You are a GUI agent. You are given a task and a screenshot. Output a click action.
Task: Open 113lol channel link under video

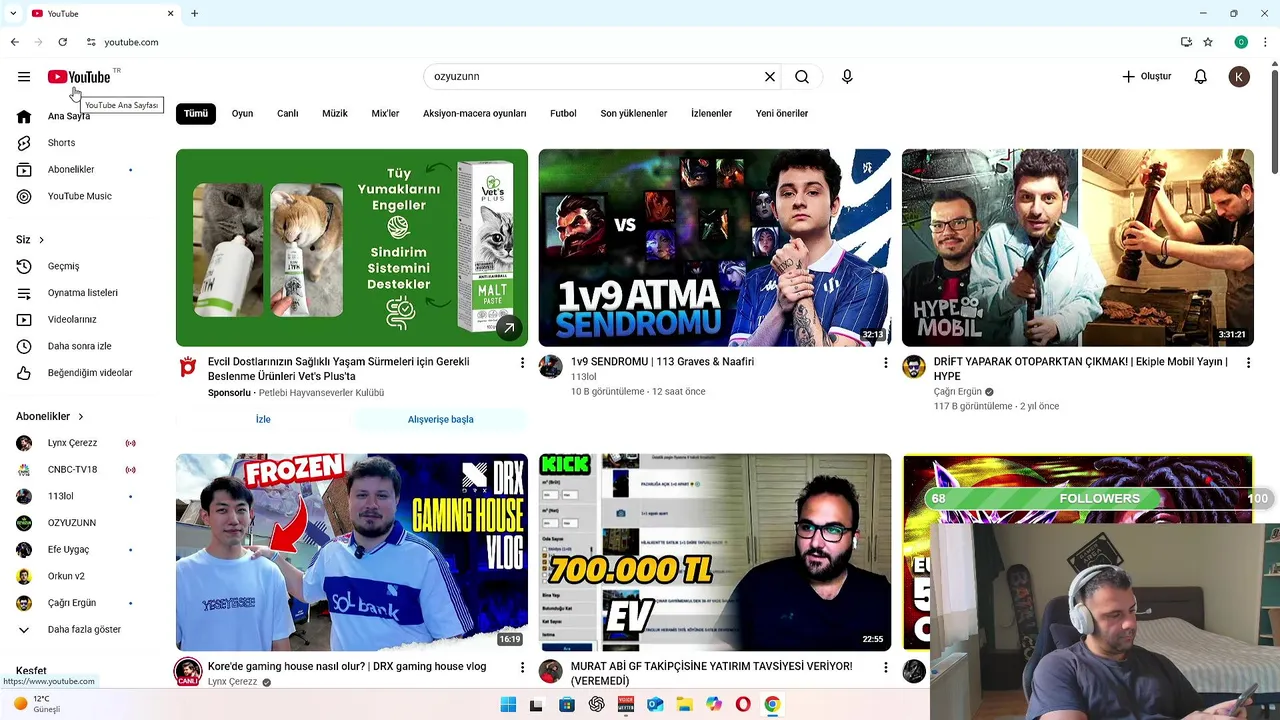(583, 377)
